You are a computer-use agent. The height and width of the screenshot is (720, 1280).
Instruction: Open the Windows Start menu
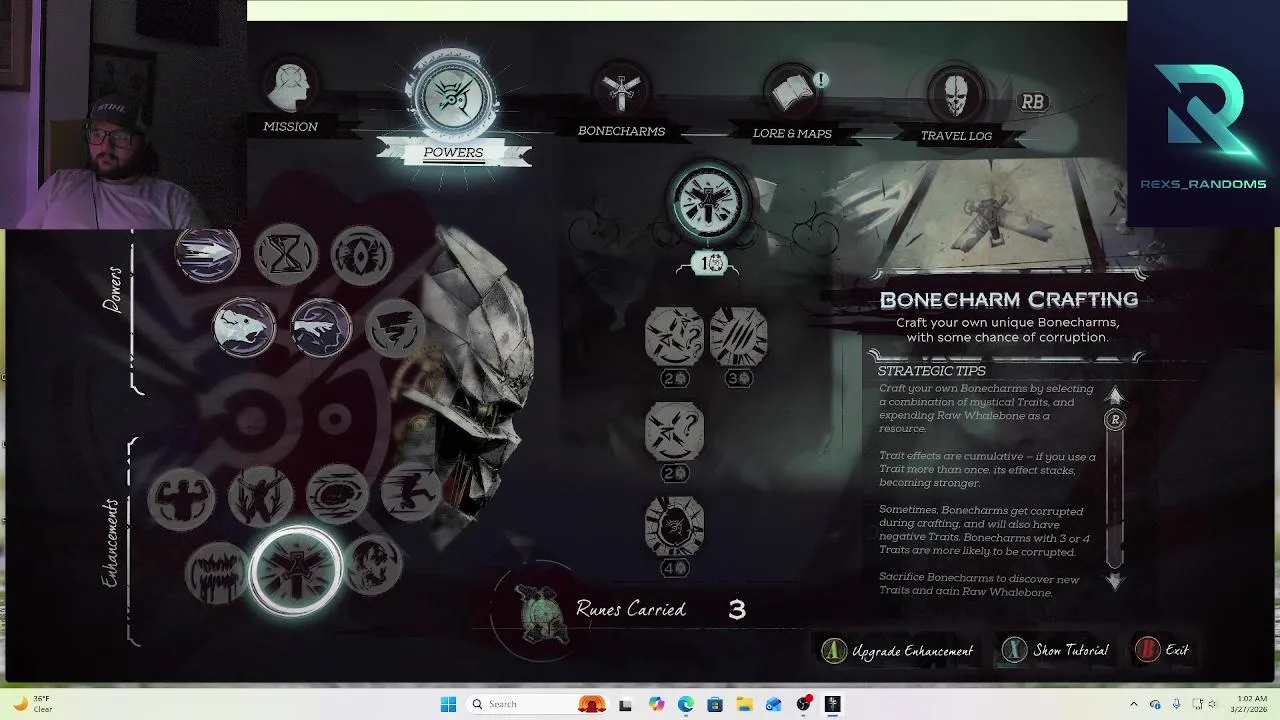(449, 704)
